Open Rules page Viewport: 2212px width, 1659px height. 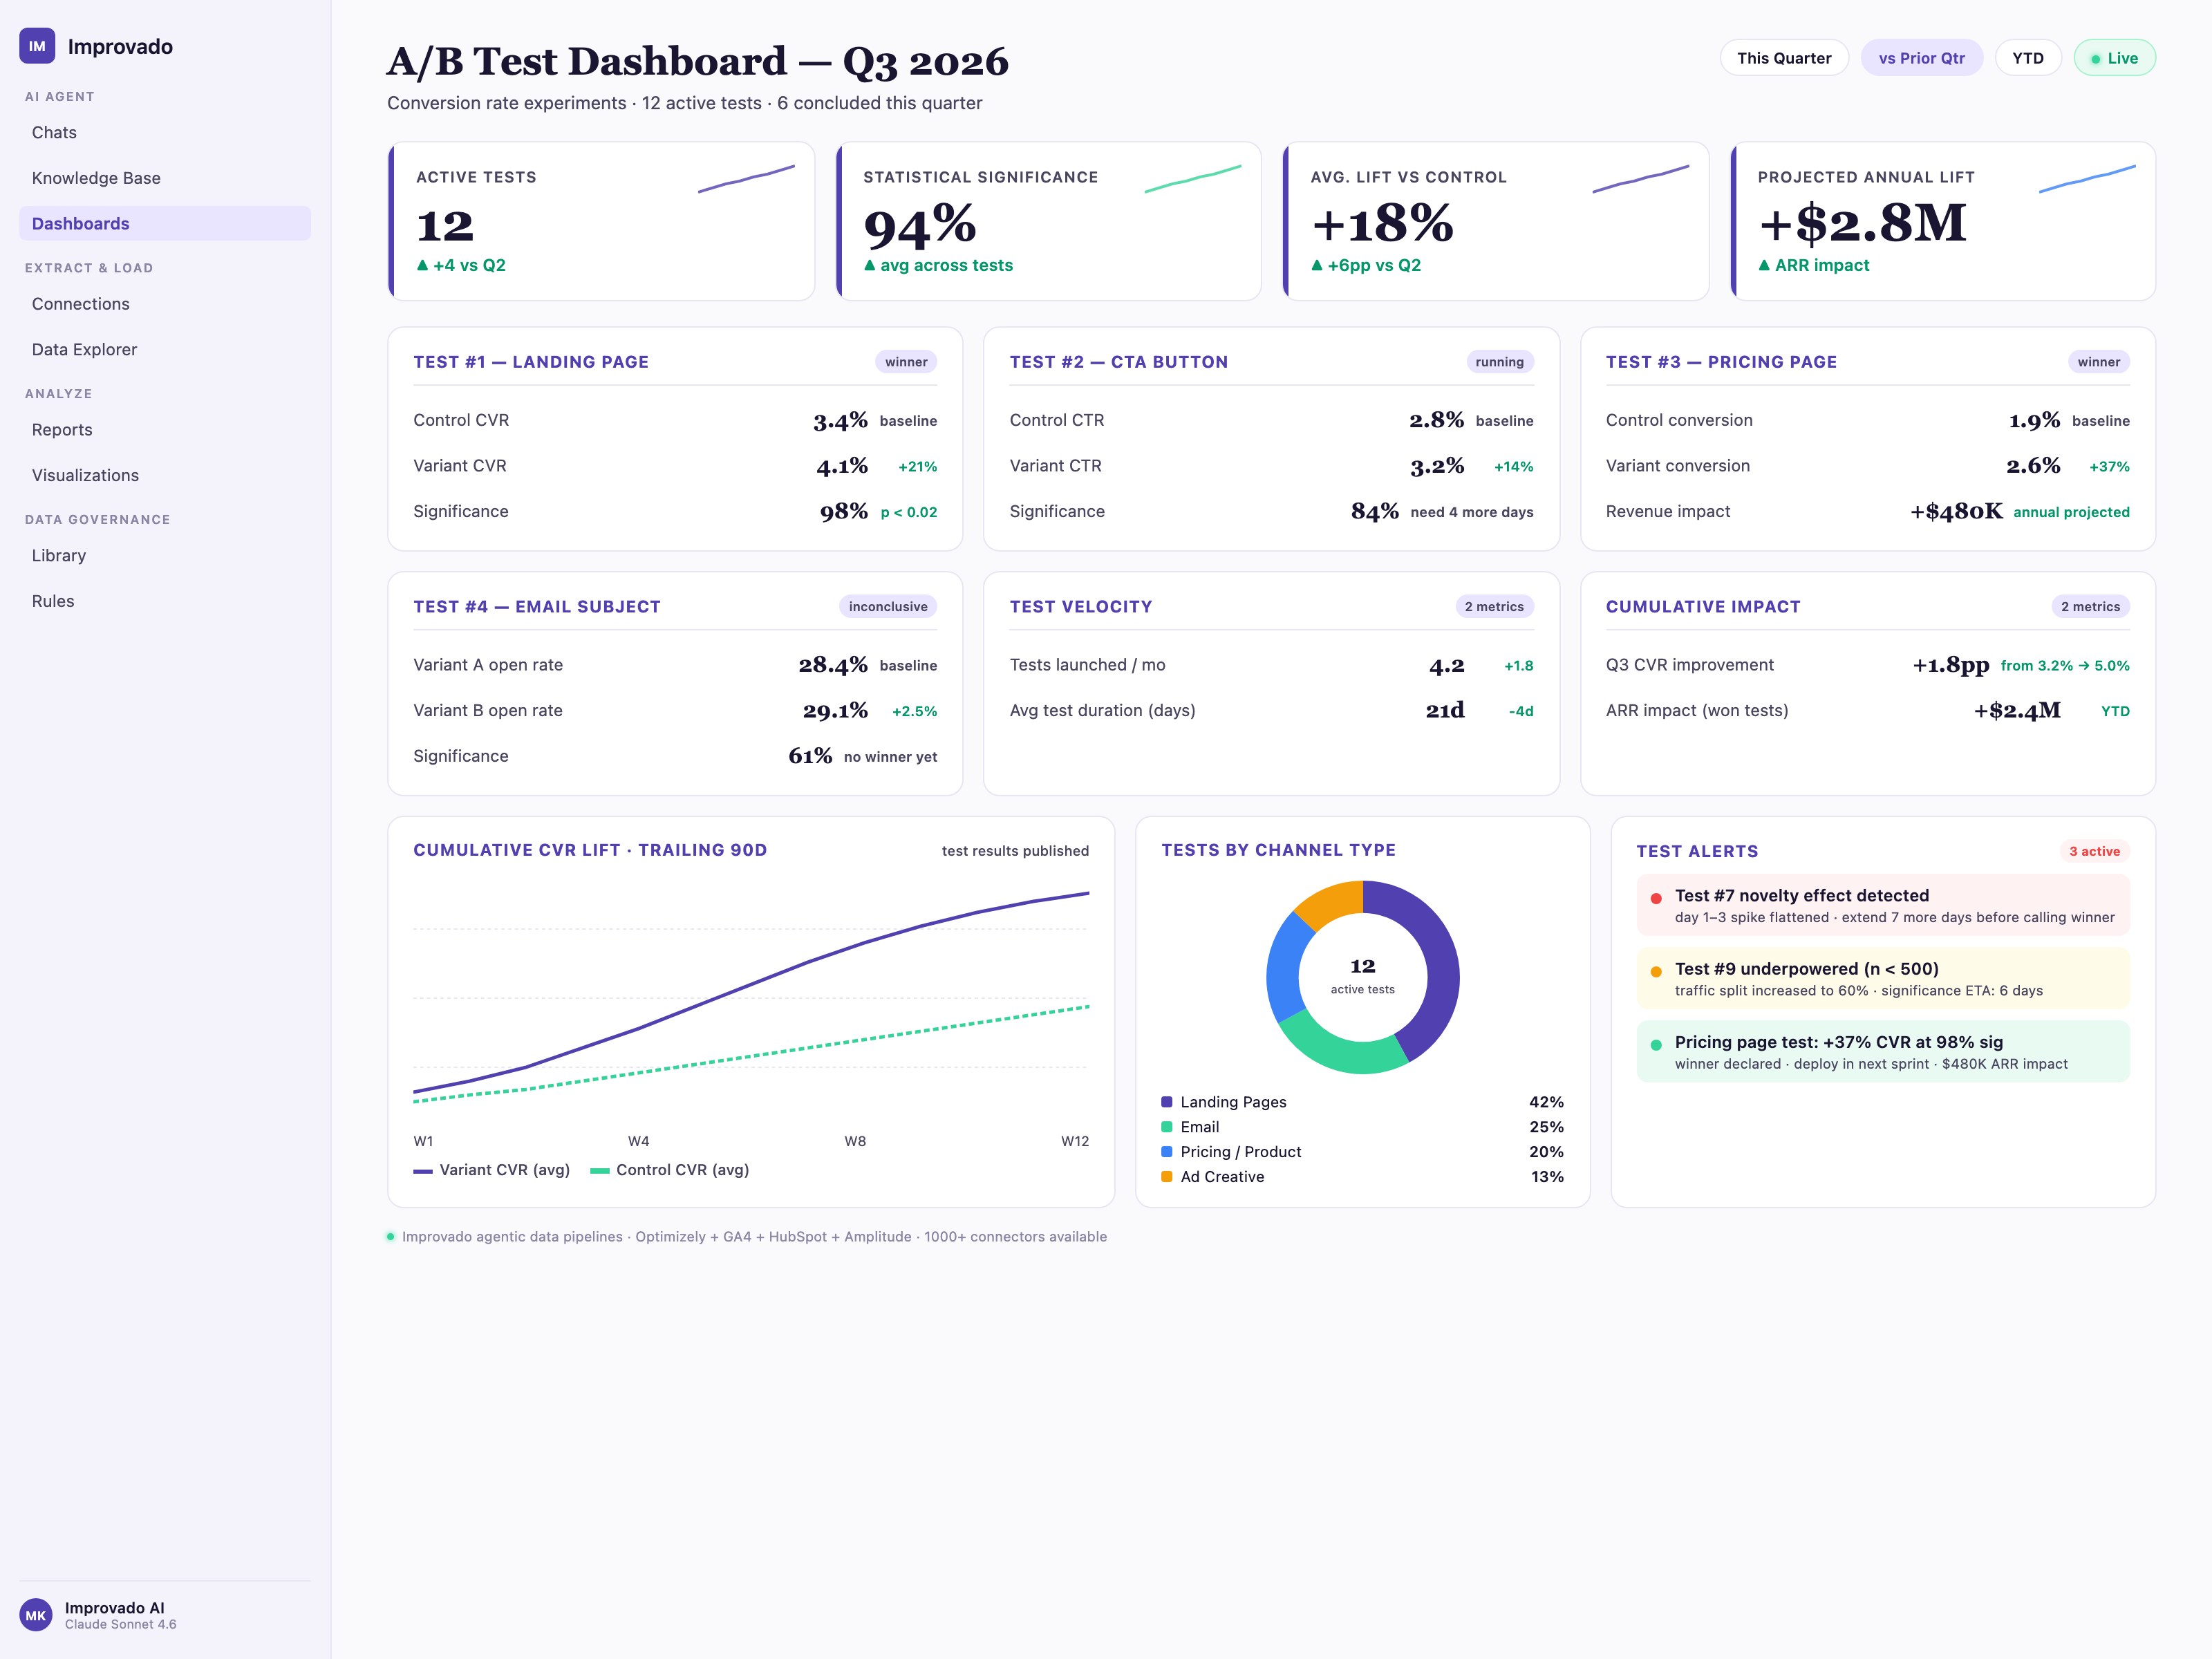coord(165,601)
